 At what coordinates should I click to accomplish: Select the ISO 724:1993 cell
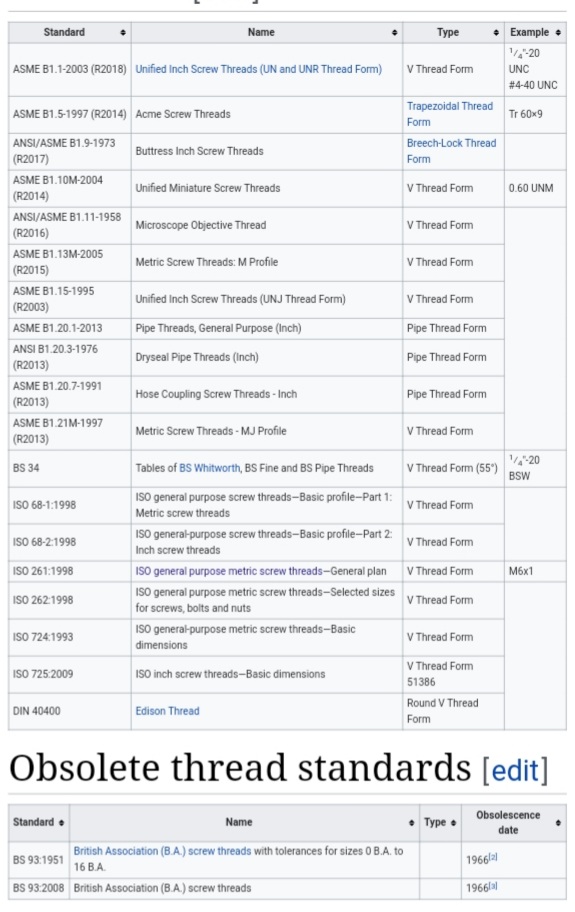click(70, 637)
